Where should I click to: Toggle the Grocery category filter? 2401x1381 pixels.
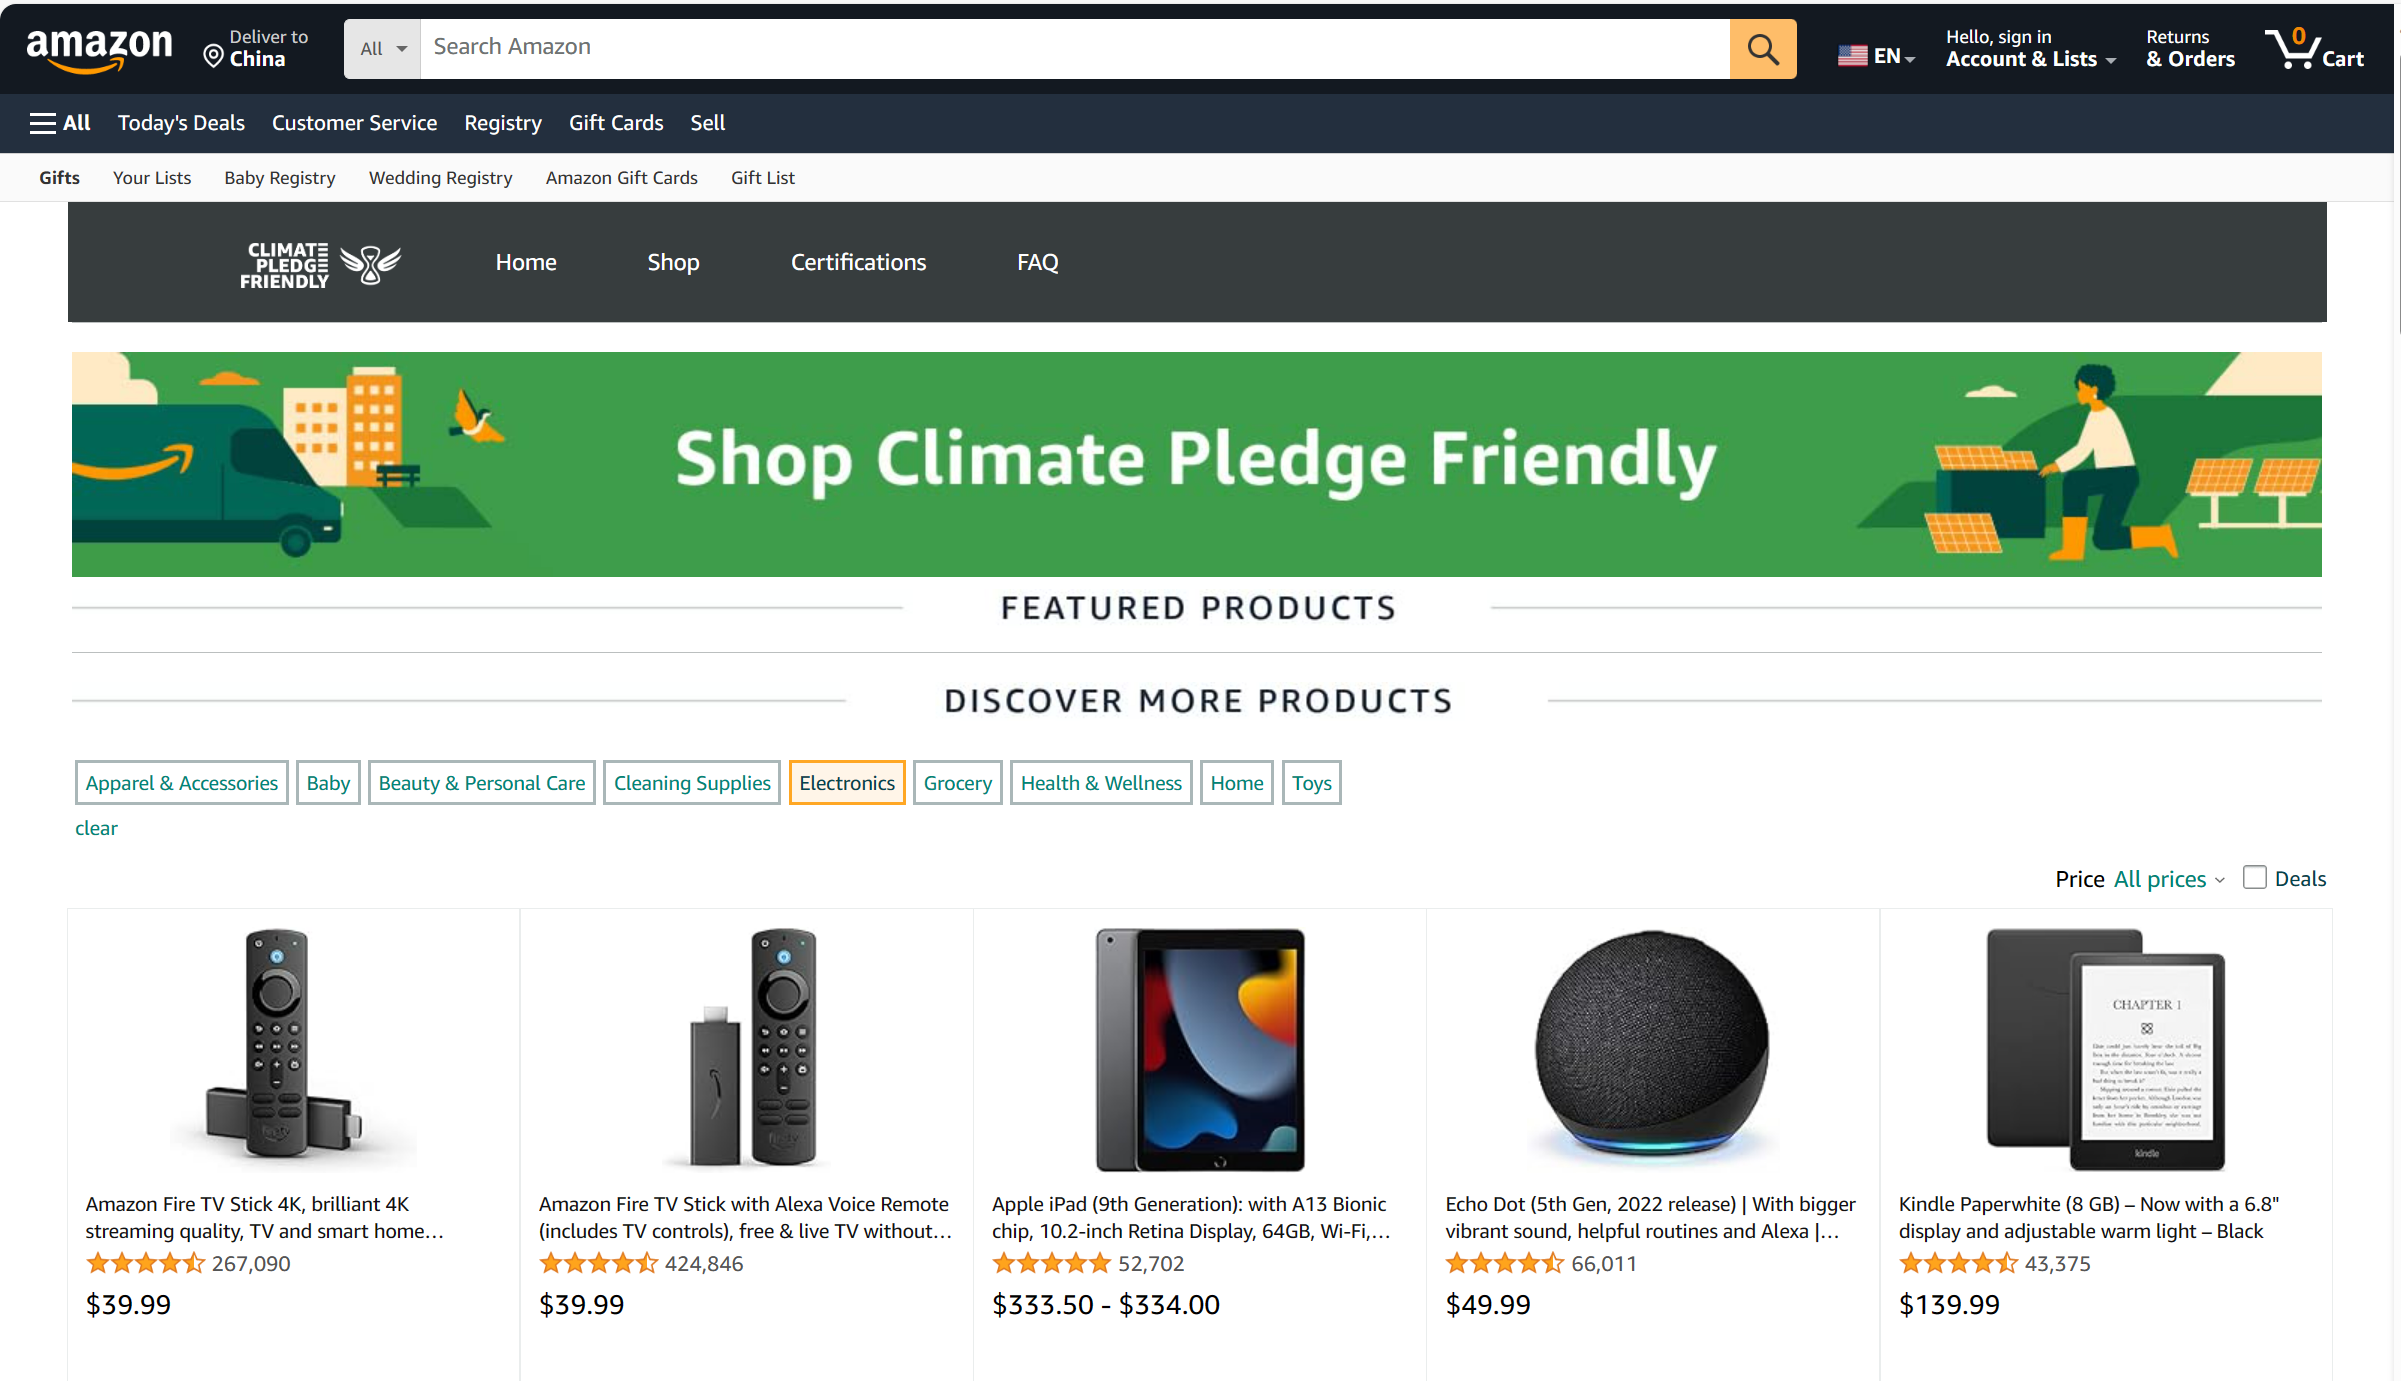957,783
